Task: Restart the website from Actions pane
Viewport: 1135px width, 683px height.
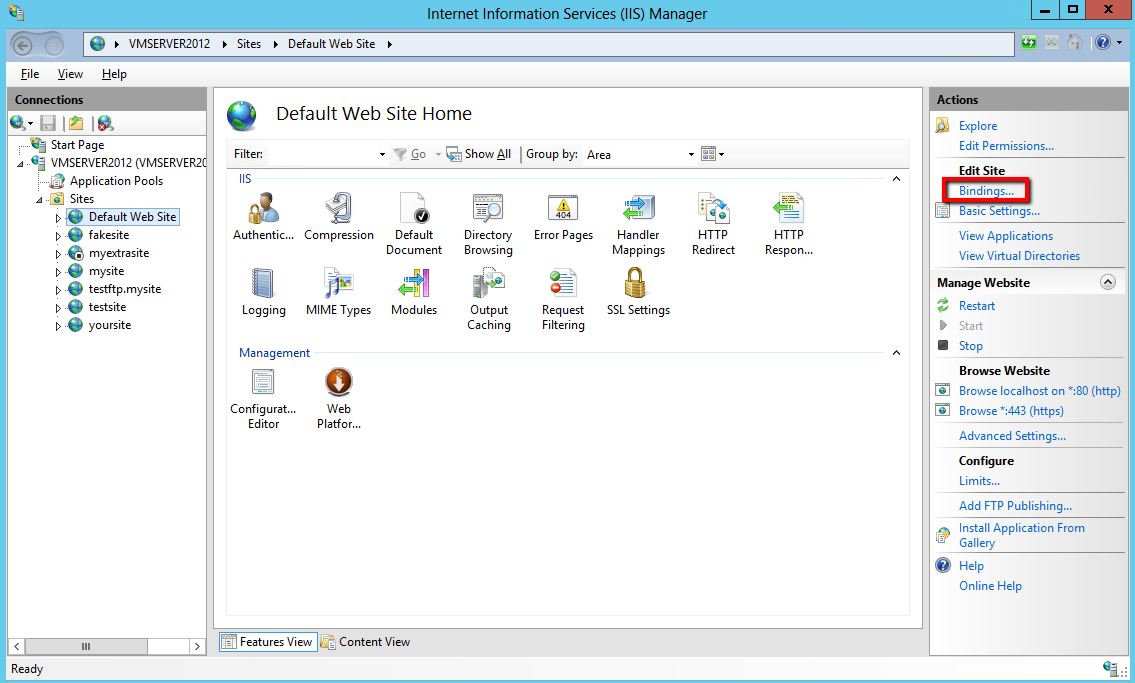Action: click(976, 306)
